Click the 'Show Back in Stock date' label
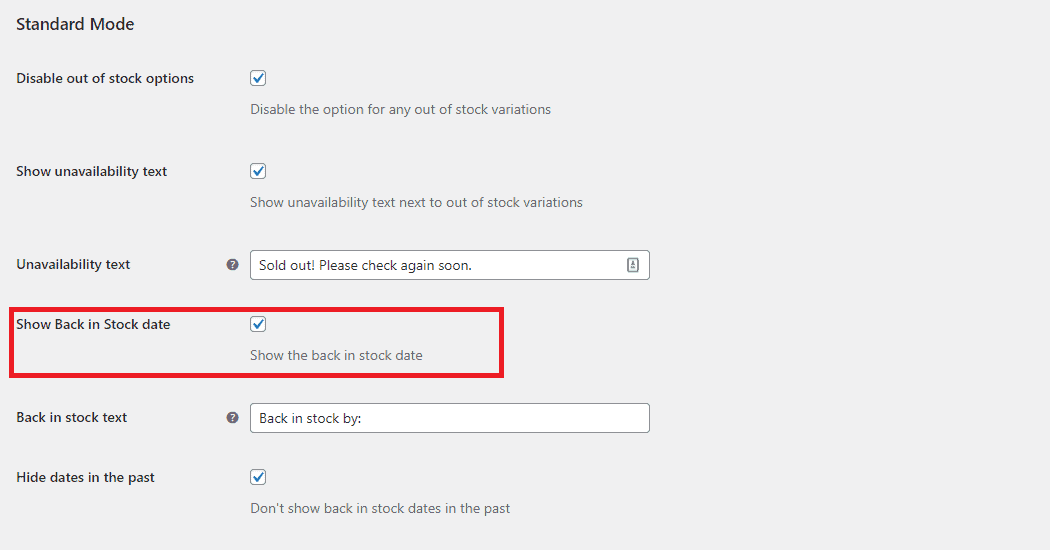This screenshot has height=550, width=1050. [93, 324]
